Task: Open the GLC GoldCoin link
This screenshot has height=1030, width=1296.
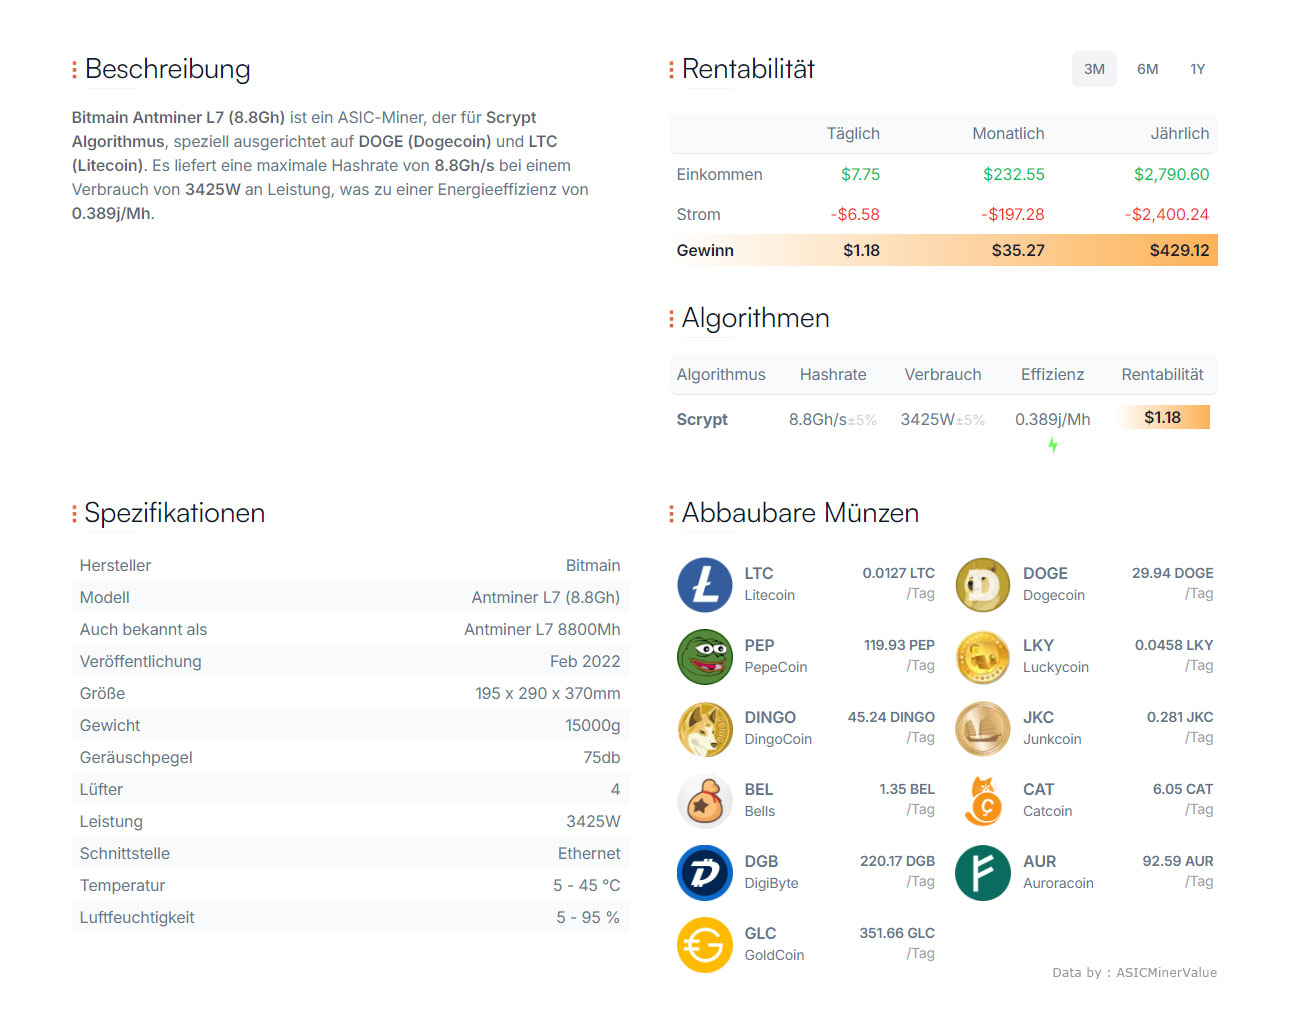Action: [774, 944]
